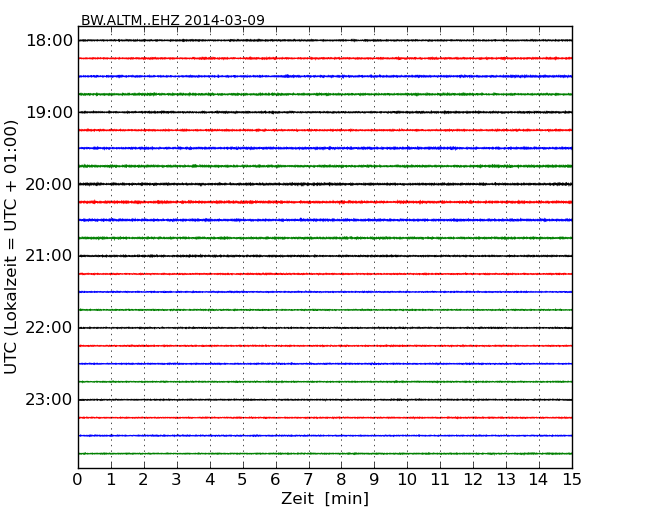Viewport: 650px width, 520px height.
Task: Pick the 22:00 time tick label
Action: coord(49,328)
